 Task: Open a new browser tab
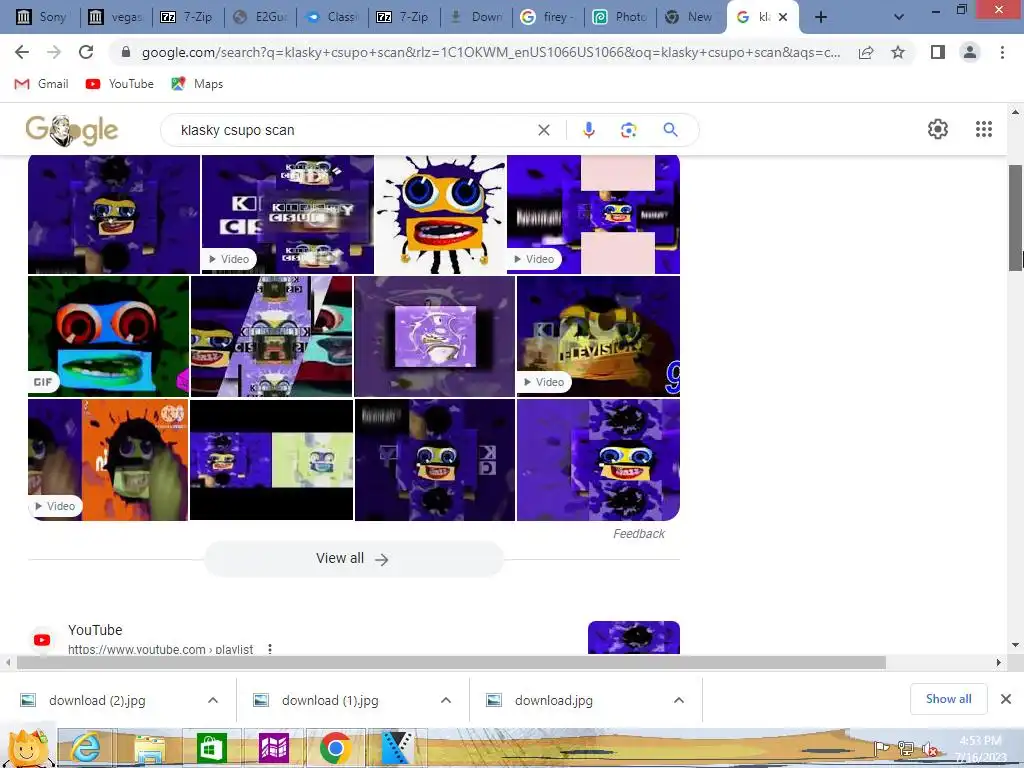[821, 17]
